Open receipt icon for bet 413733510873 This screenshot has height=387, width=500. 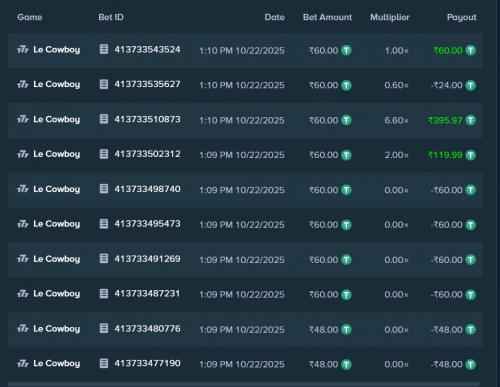104,119
